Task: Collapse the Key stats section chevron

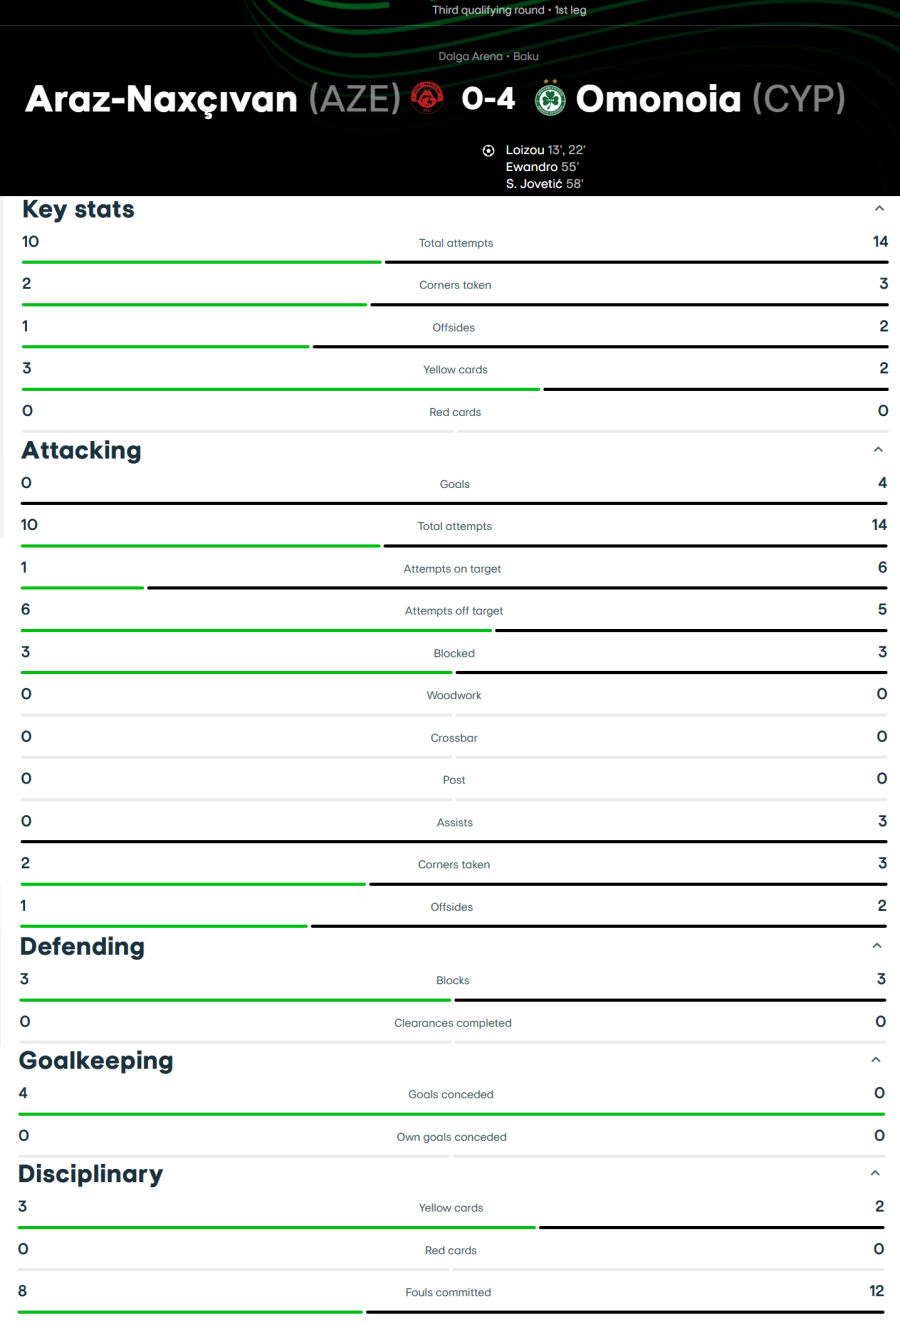Action: [x=879, y=209]
